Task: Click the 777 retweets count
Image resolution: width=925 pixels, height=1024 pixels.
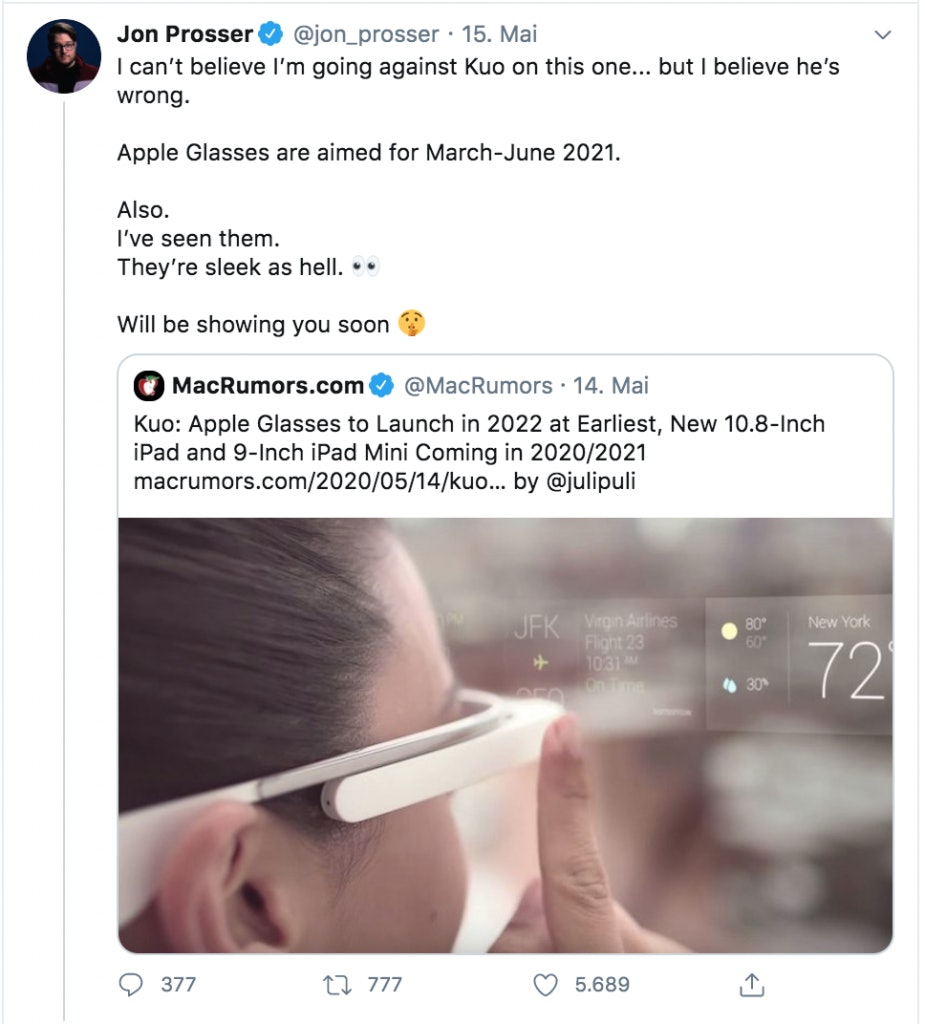Action: 385,985
